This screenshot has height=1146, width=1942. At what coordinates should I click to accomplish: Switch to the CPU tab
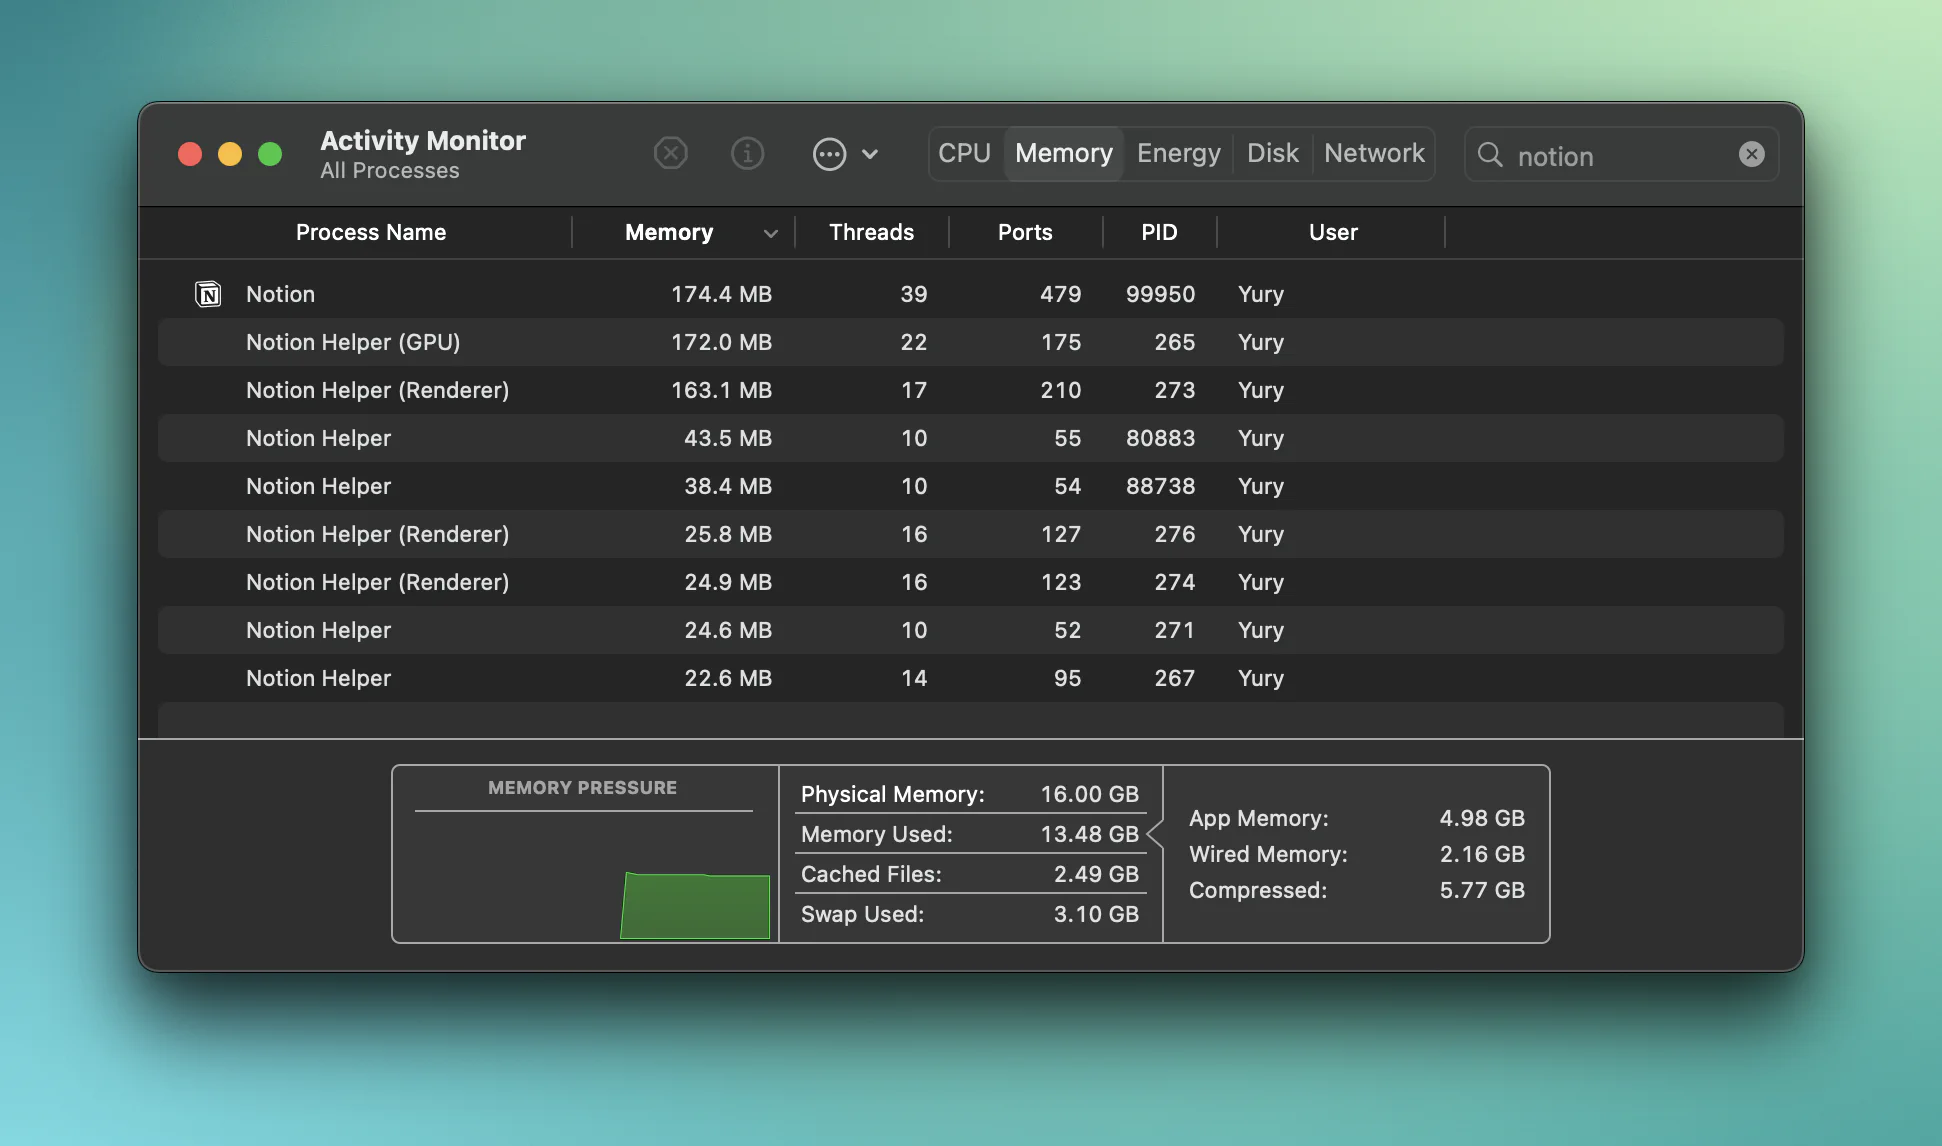(x=964, y=153)
